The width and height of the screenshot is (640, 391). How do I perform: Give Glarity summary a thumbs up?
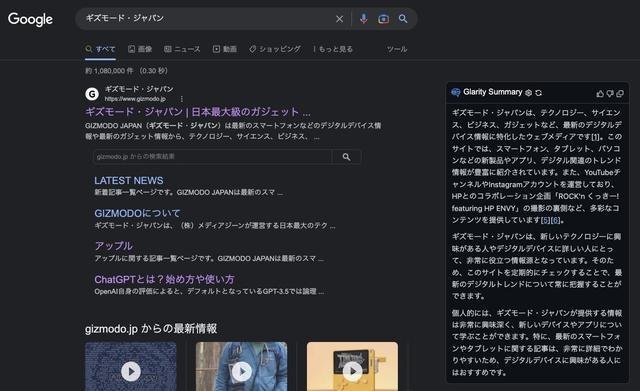pyautogui.click(x=600, y=94)
